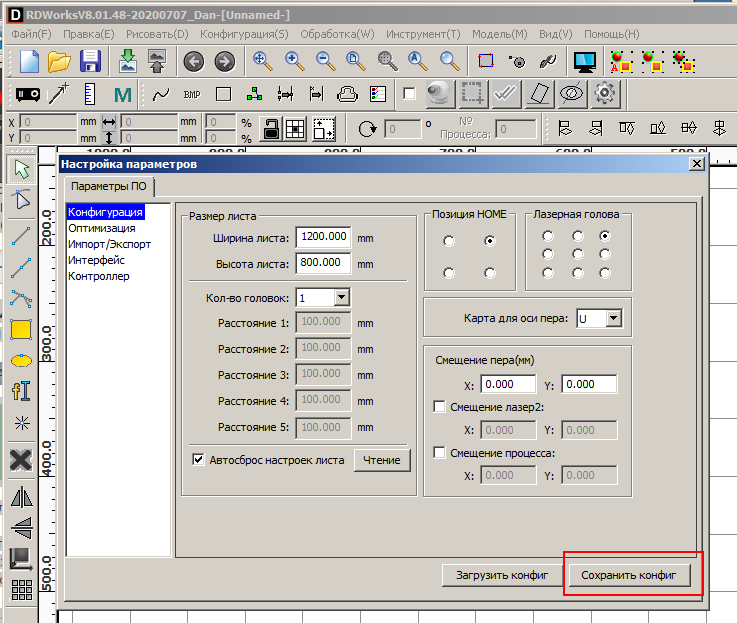
Task: Click Сохранить конфиг button
Action: (x=629, y=576)
